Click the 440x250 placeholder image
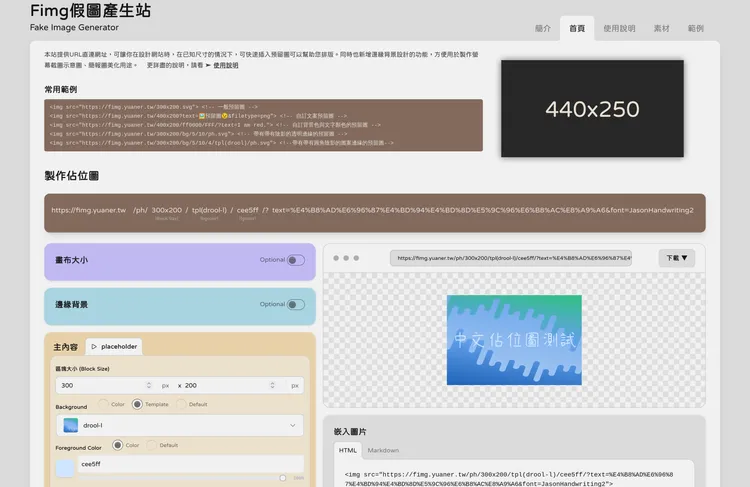 592,109
